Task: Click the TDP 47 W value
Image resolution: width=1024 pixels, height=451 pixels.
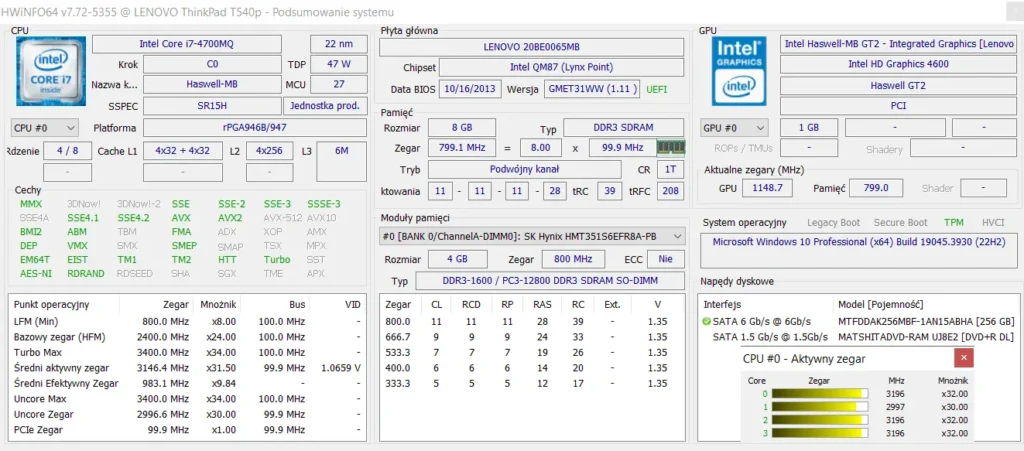Action: [x=338, y=65]
